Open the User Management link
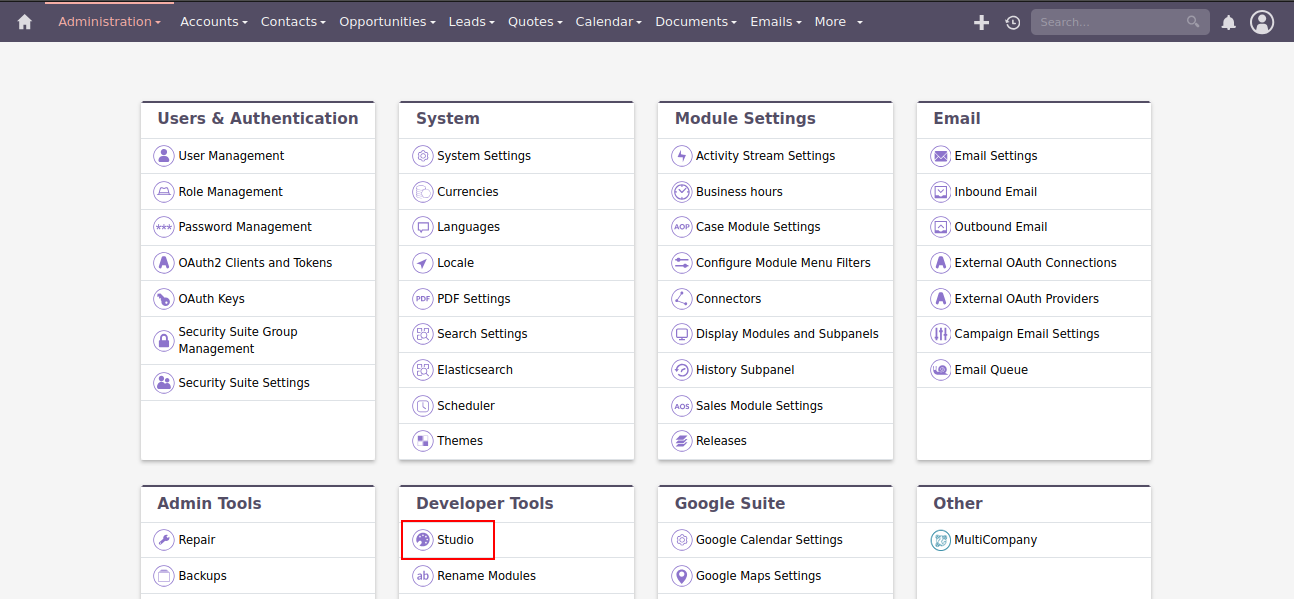This screenshot has width=1294, height=599. (x=231, y=156)
